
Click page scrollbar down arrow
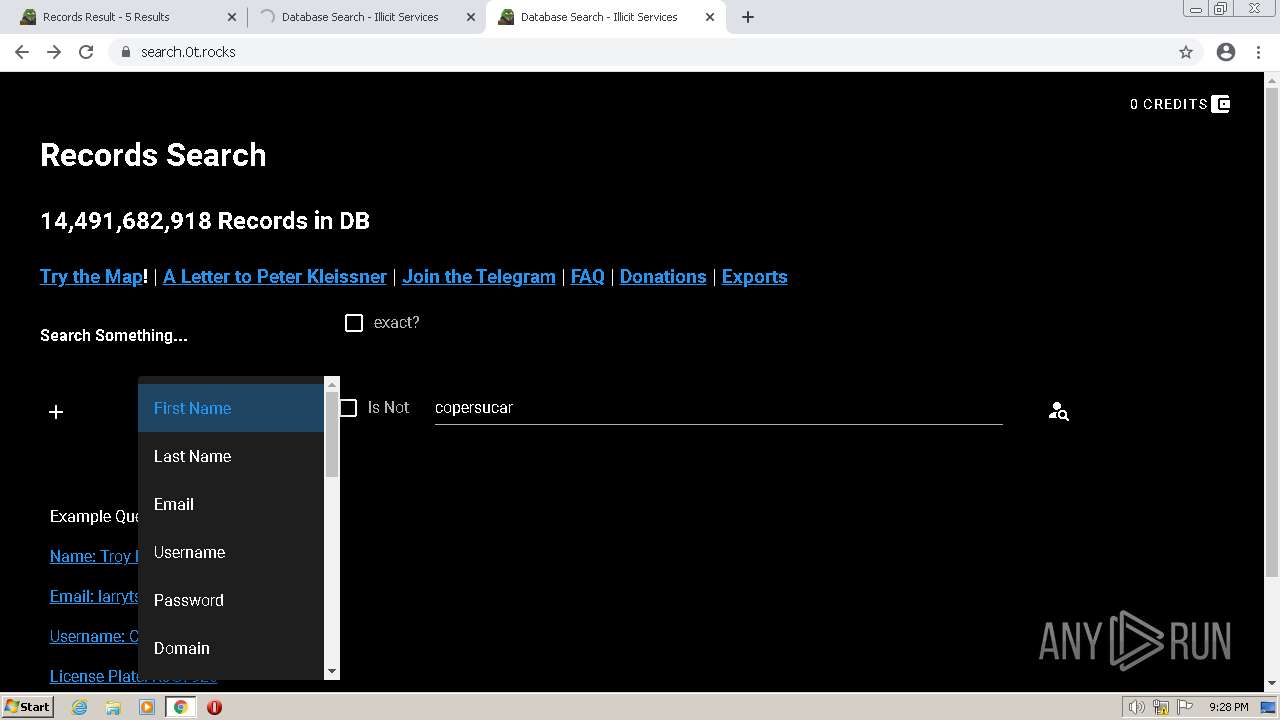tap(1272, 684)
